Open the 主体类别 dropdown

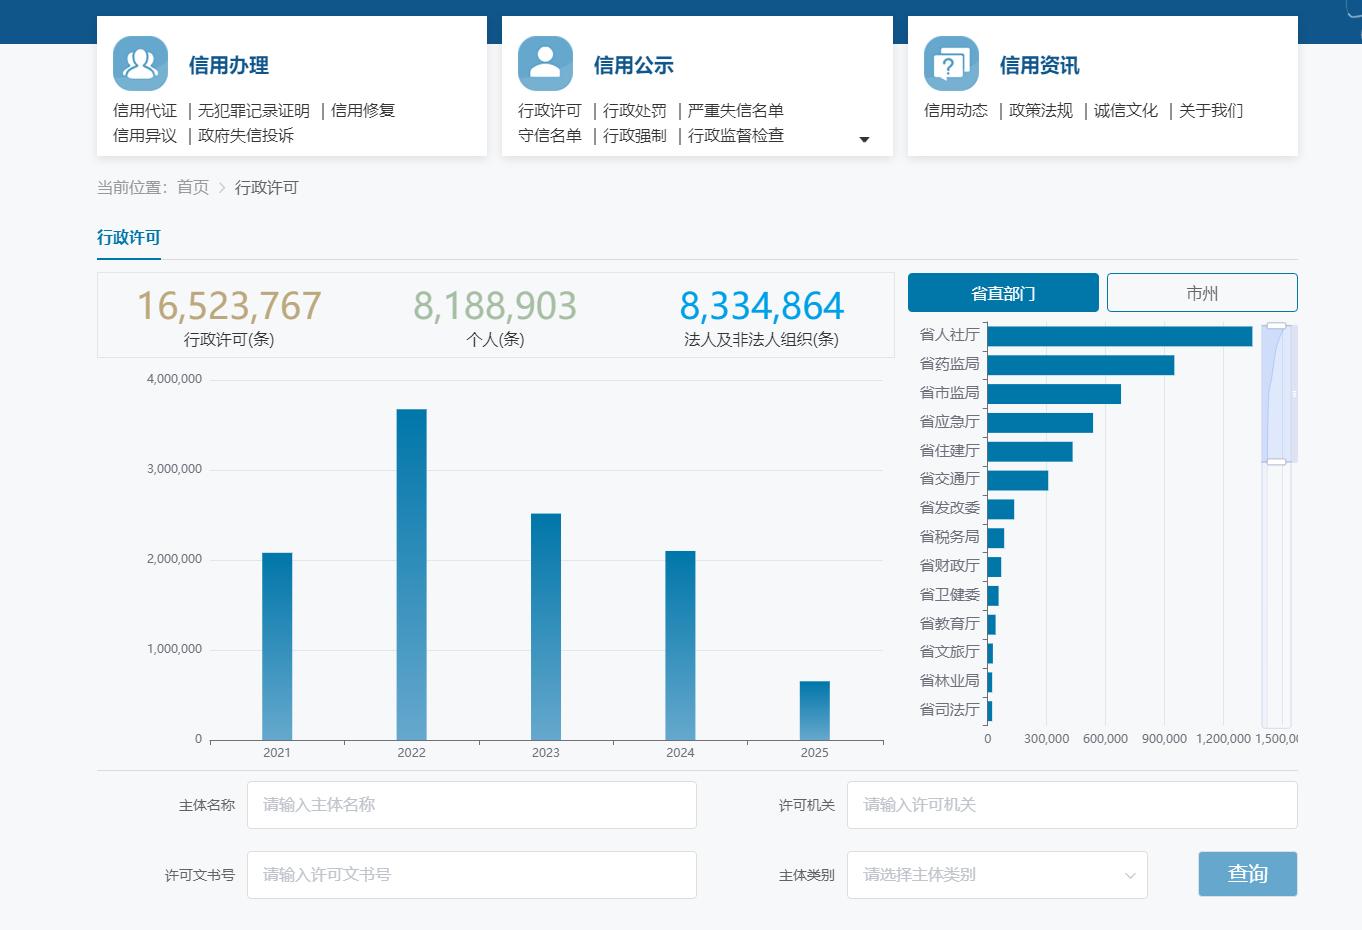tap(996, 875)
